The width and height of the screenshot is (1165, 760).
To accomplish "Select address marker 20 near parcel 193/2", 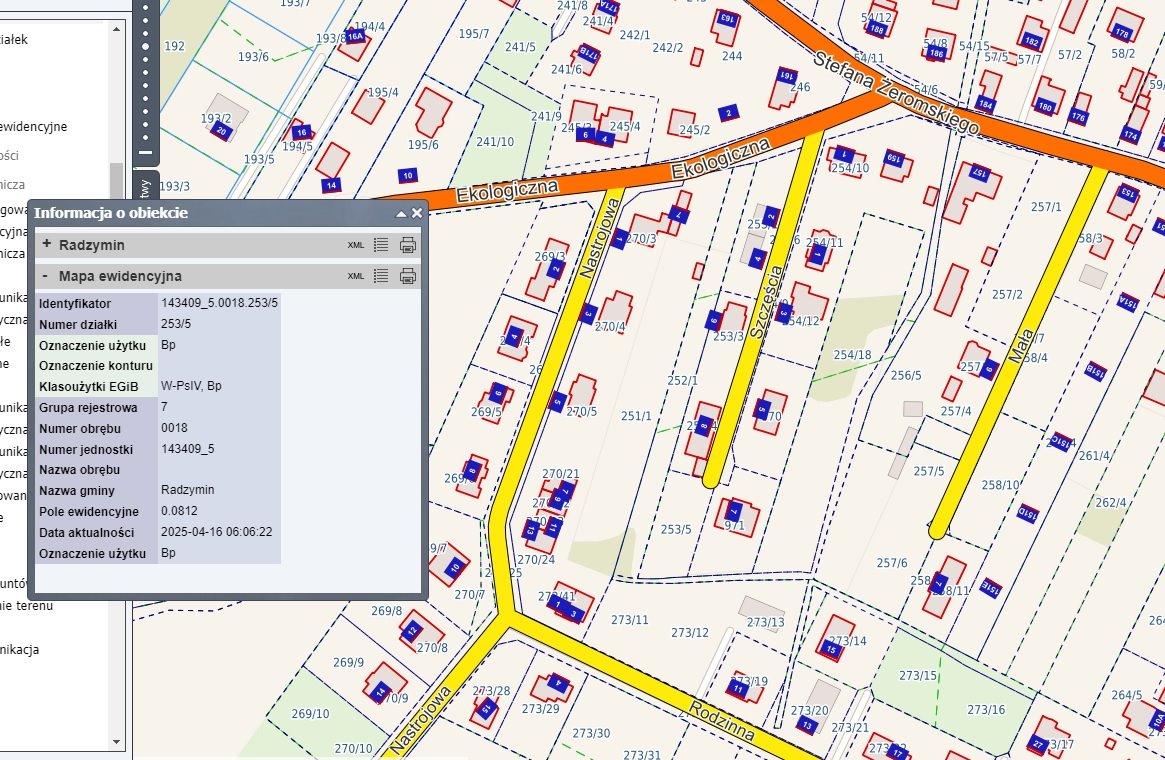I will pos(221,131).
